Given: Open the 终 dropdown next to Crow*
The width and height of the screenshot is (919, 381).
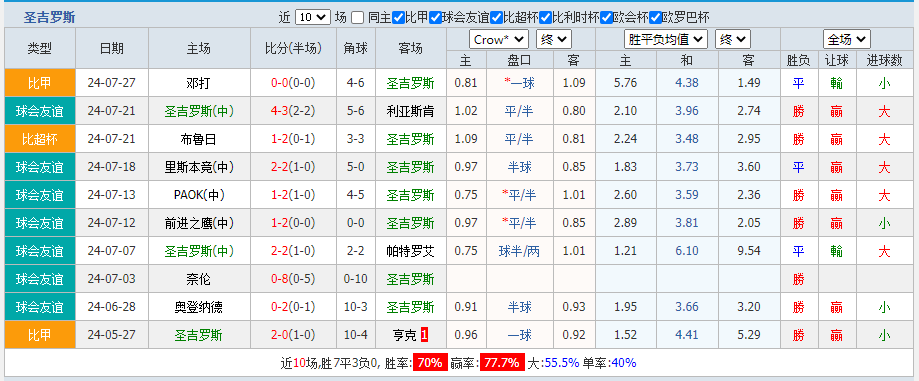Looking at the screenshot, I should (554, 40).
